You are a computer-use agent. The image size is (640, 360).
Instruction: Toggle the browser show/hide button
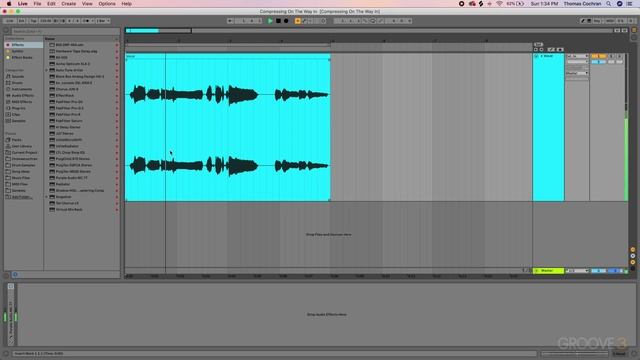(6, 31)
